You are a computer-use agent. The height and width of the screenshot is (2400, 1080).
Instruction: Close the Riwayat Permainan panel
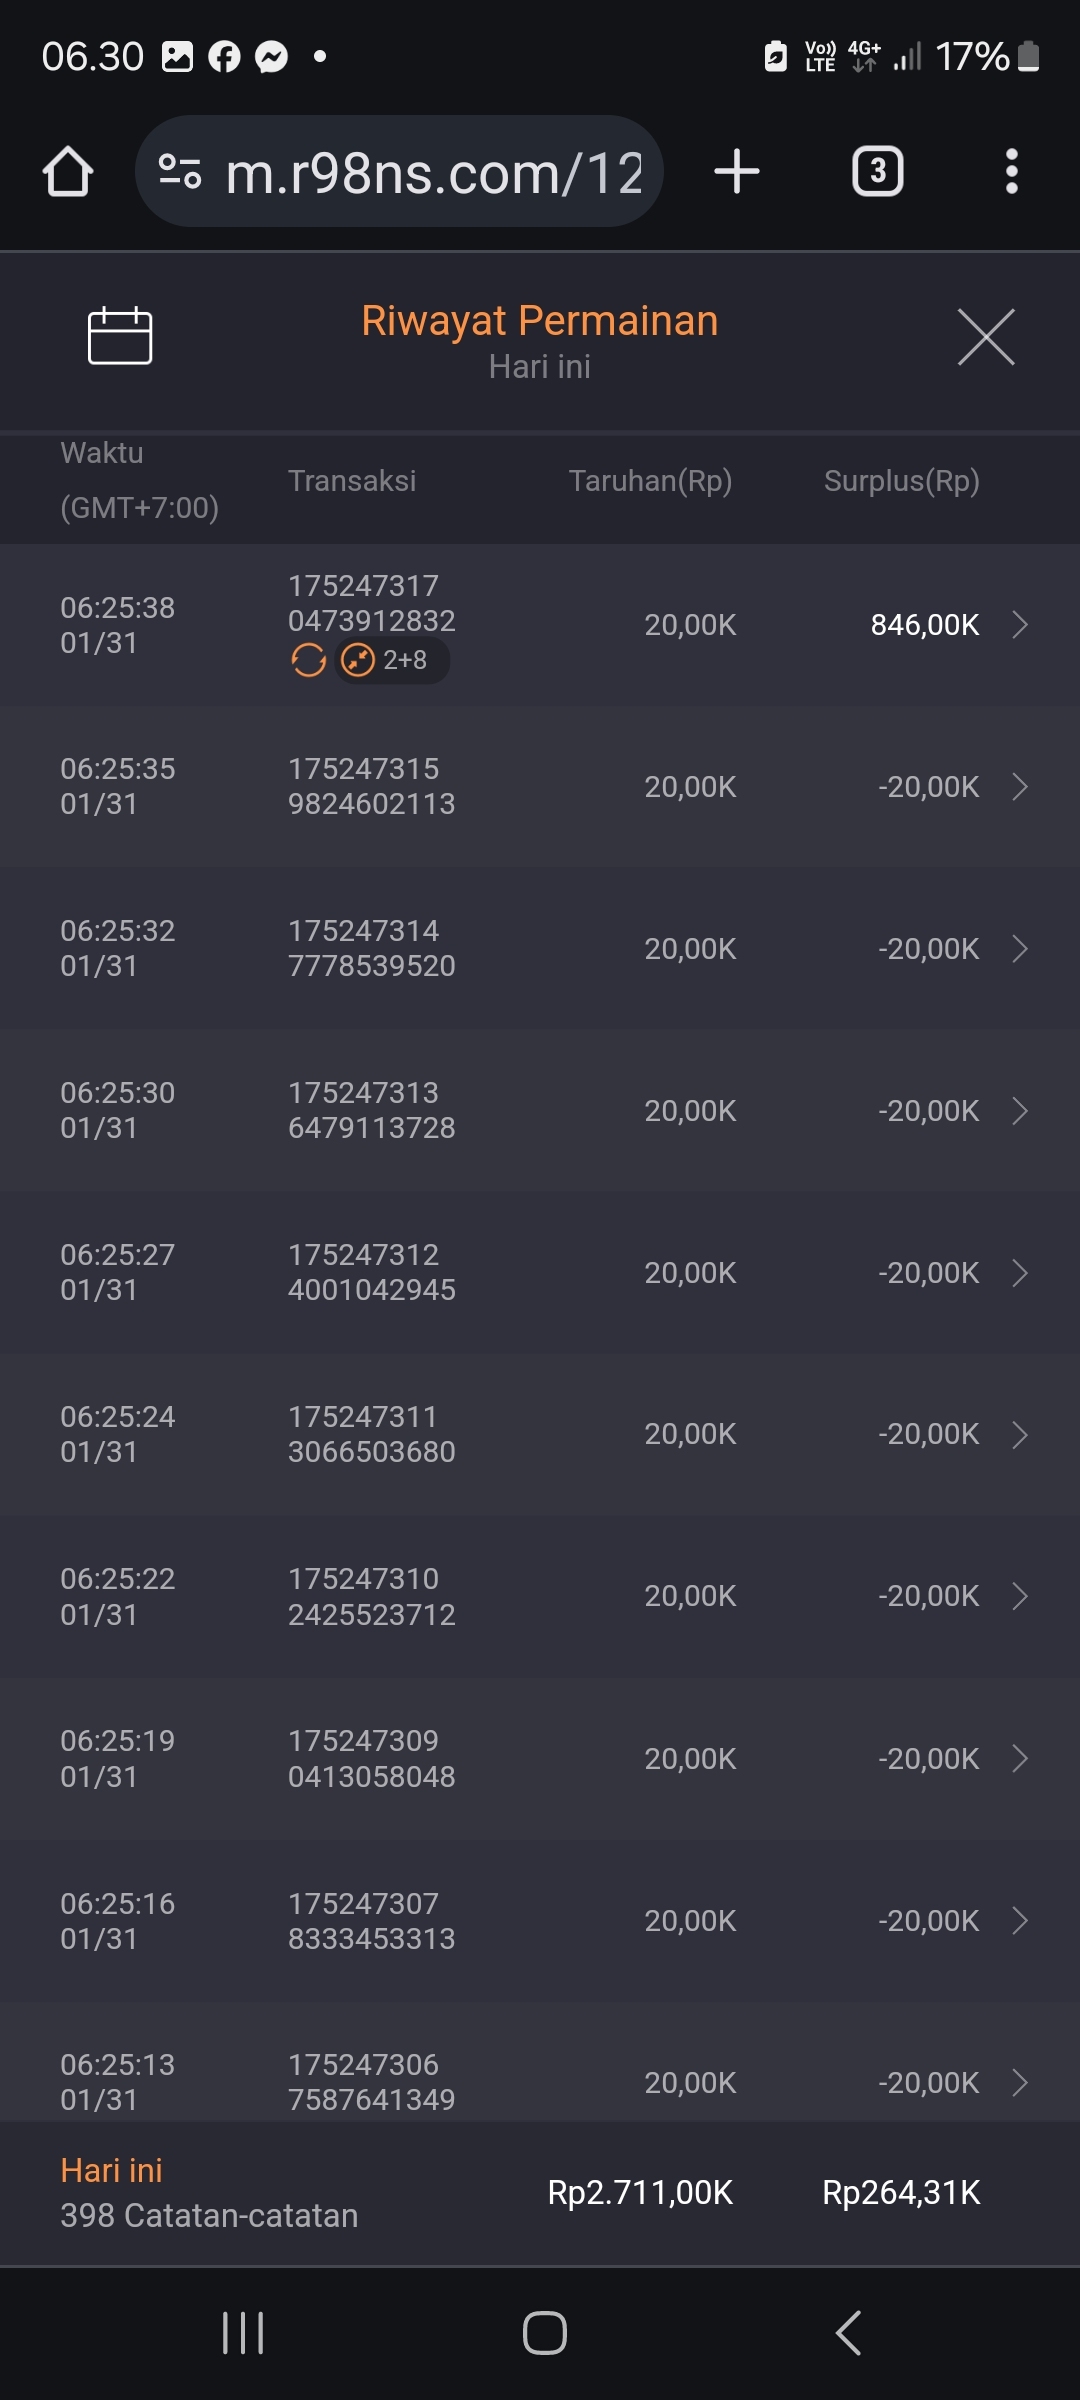coord(986,337)
